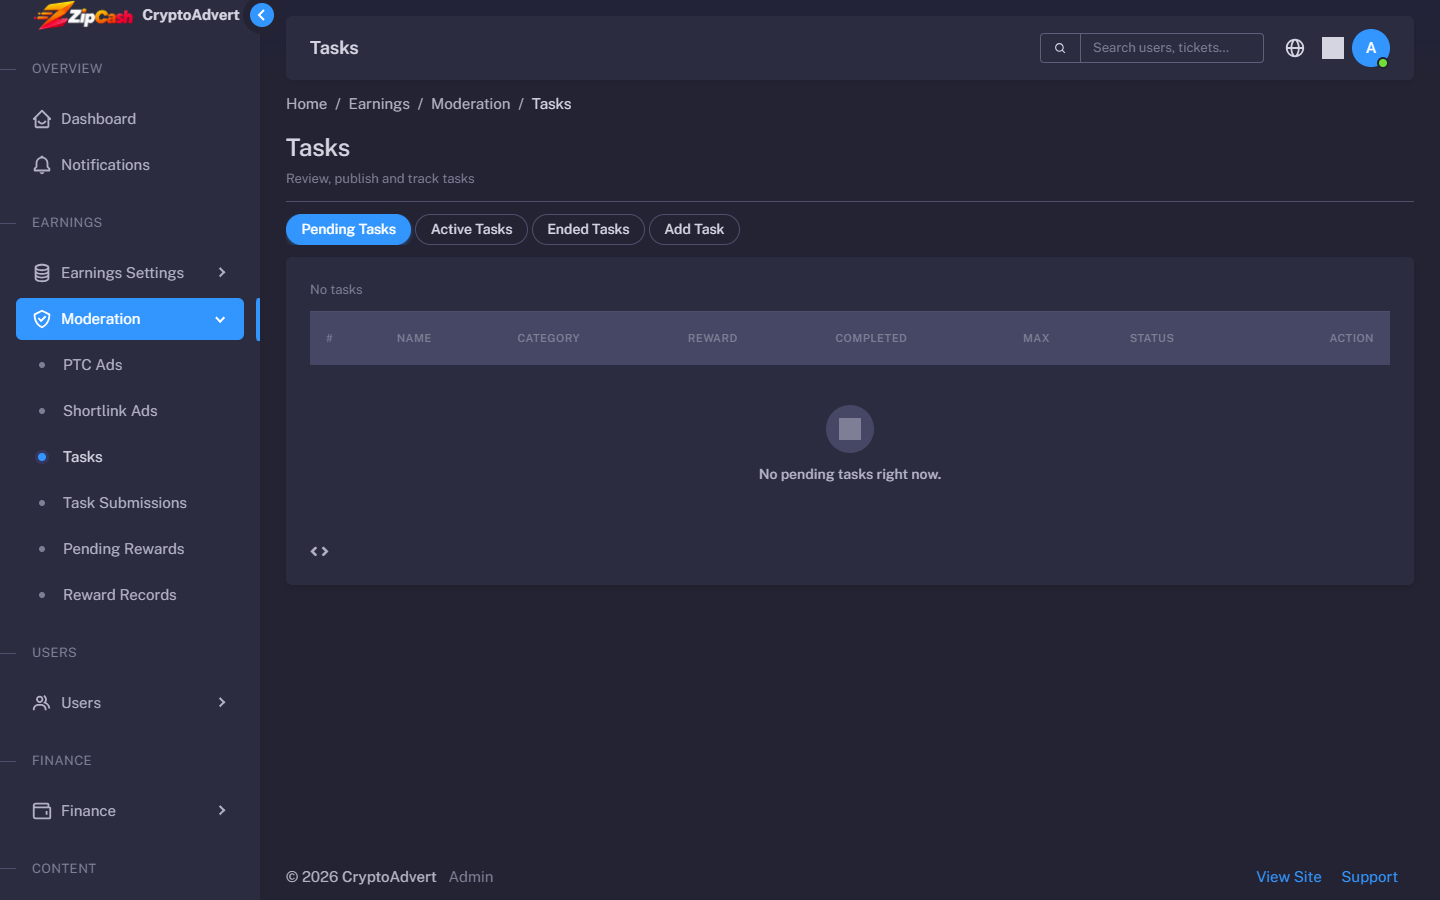The image size is (1440, 900).
Task: Expand the Finance submenu chevron
Action: tap(222, 810)
